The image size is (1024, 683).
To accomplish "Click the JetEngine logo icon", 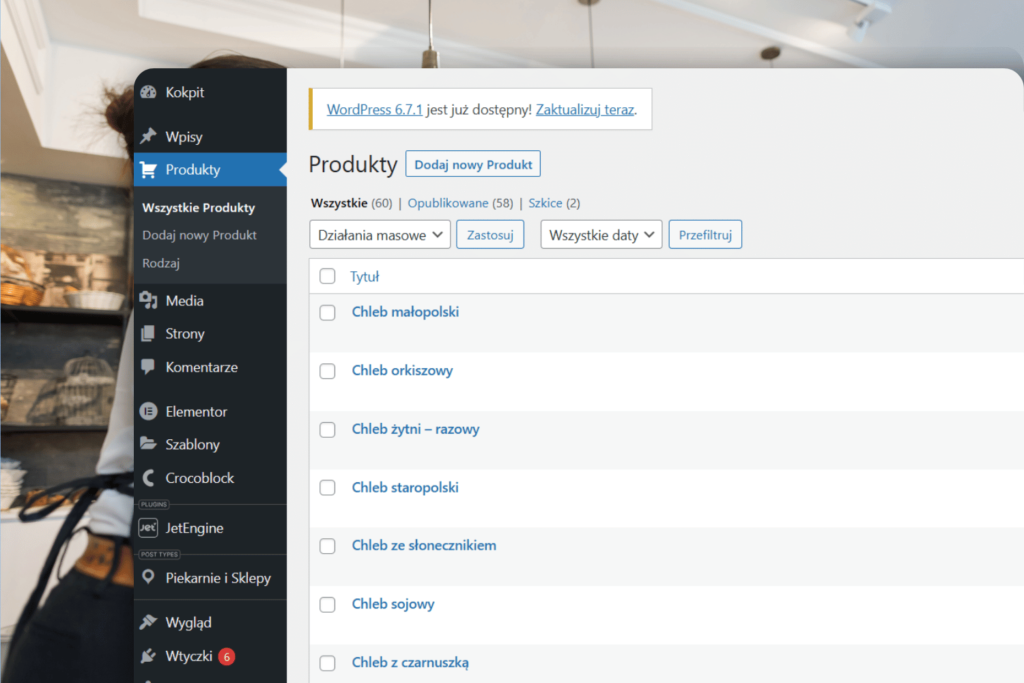I will pos(149,527).
